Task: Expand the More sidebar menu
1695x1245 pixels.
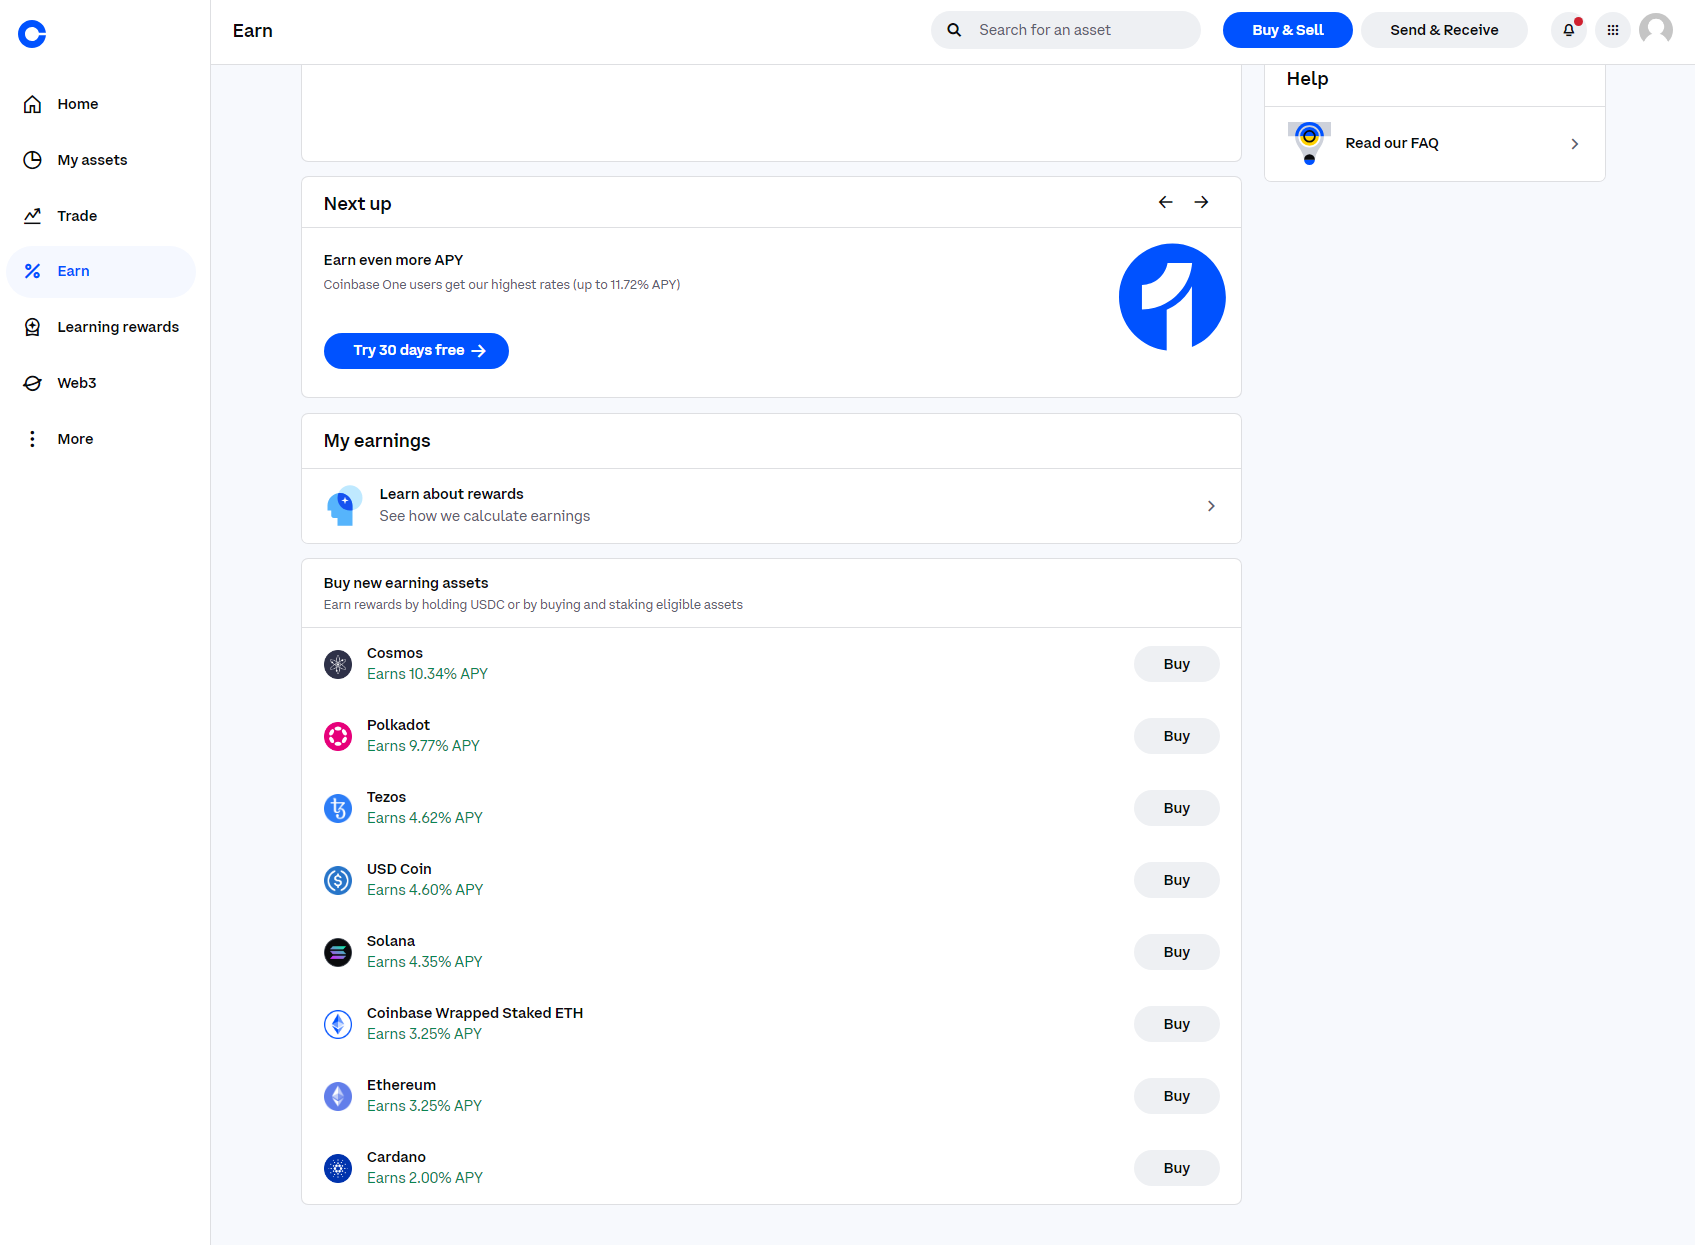Action: click(101, 439)
